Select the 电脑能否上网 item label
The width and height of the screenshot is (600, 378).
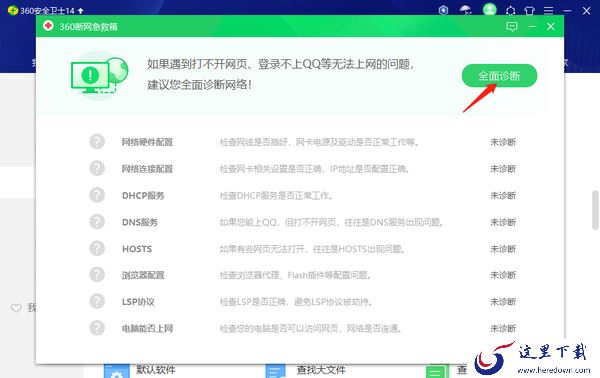[x=147, y=328]
